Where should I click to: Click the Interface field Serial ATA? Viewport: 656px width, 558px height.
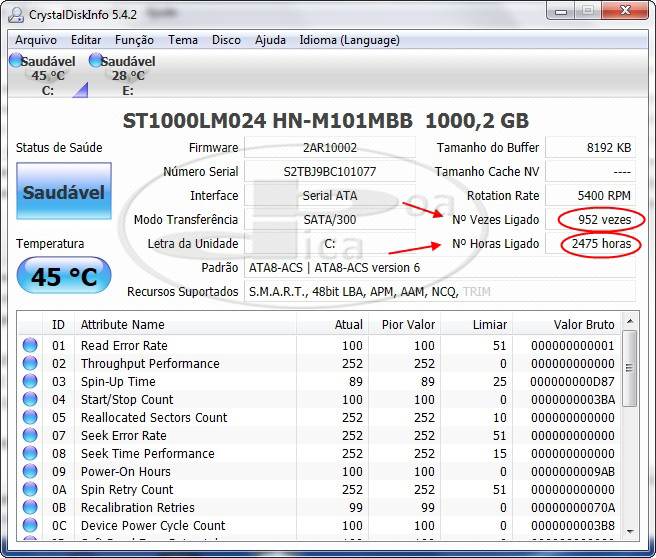point(330,195)
